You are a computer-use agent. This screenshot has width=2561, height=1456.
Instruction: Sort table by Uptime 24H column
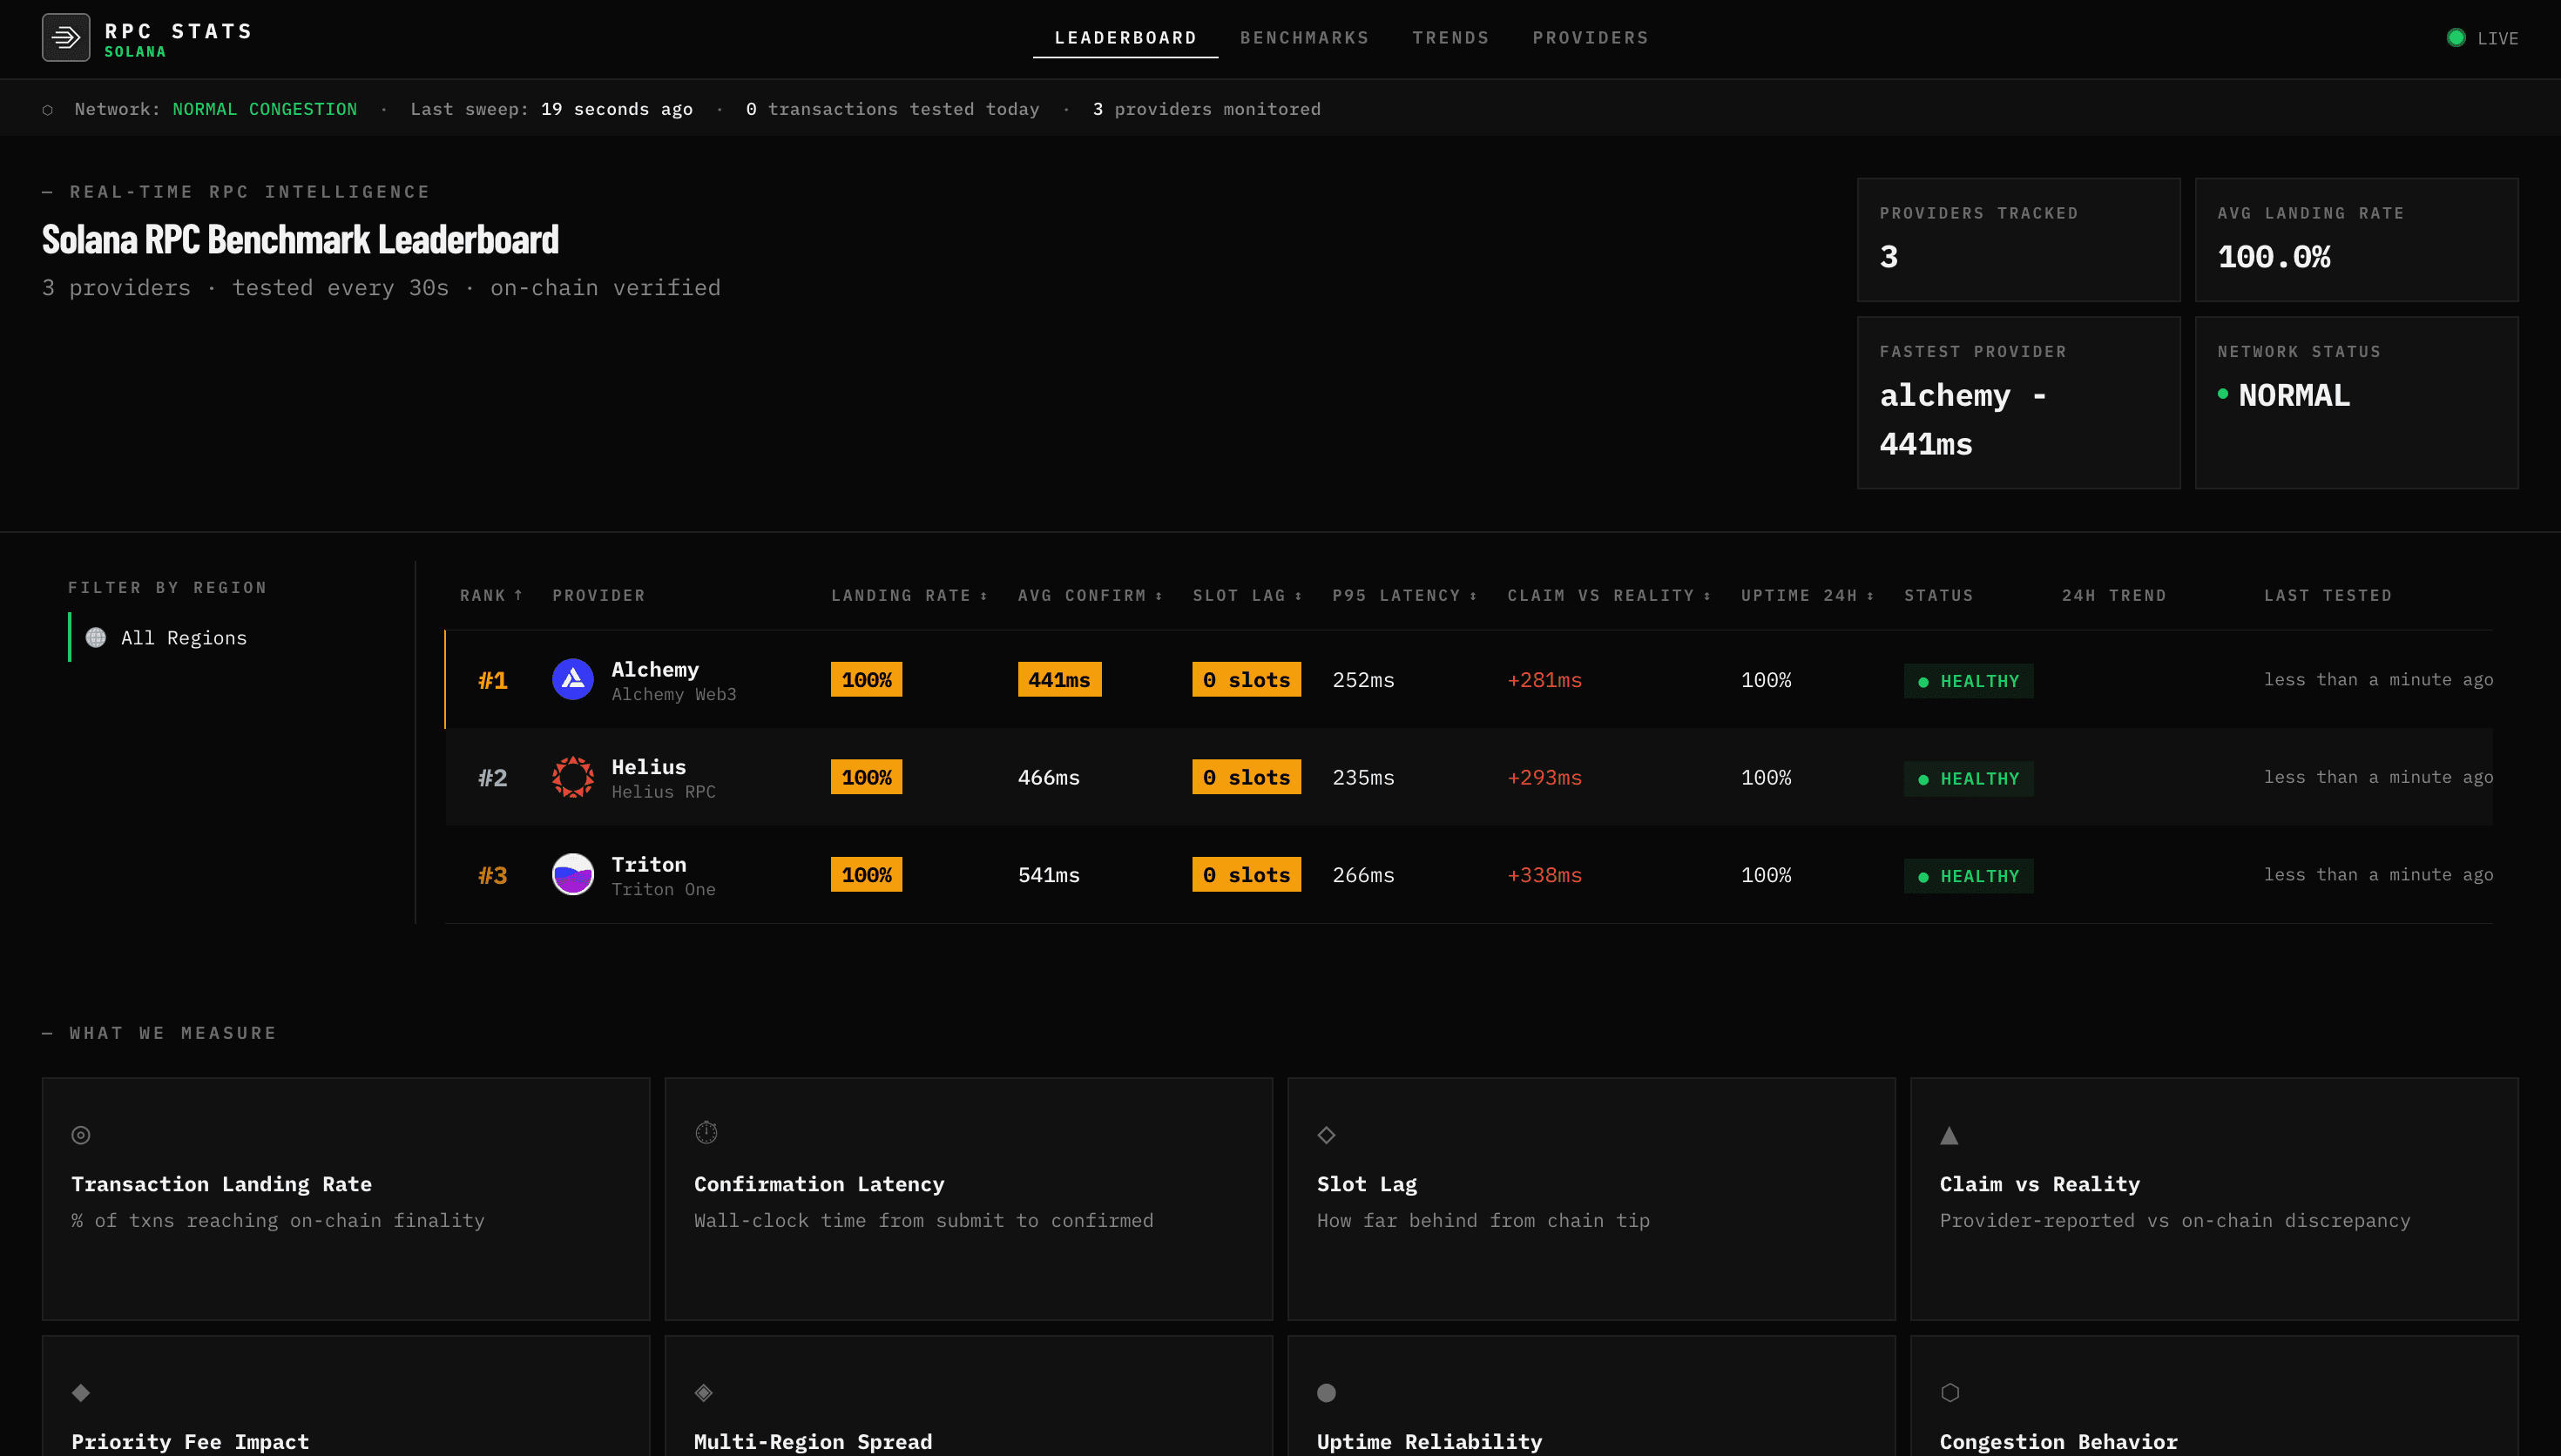pos(1807,596)
